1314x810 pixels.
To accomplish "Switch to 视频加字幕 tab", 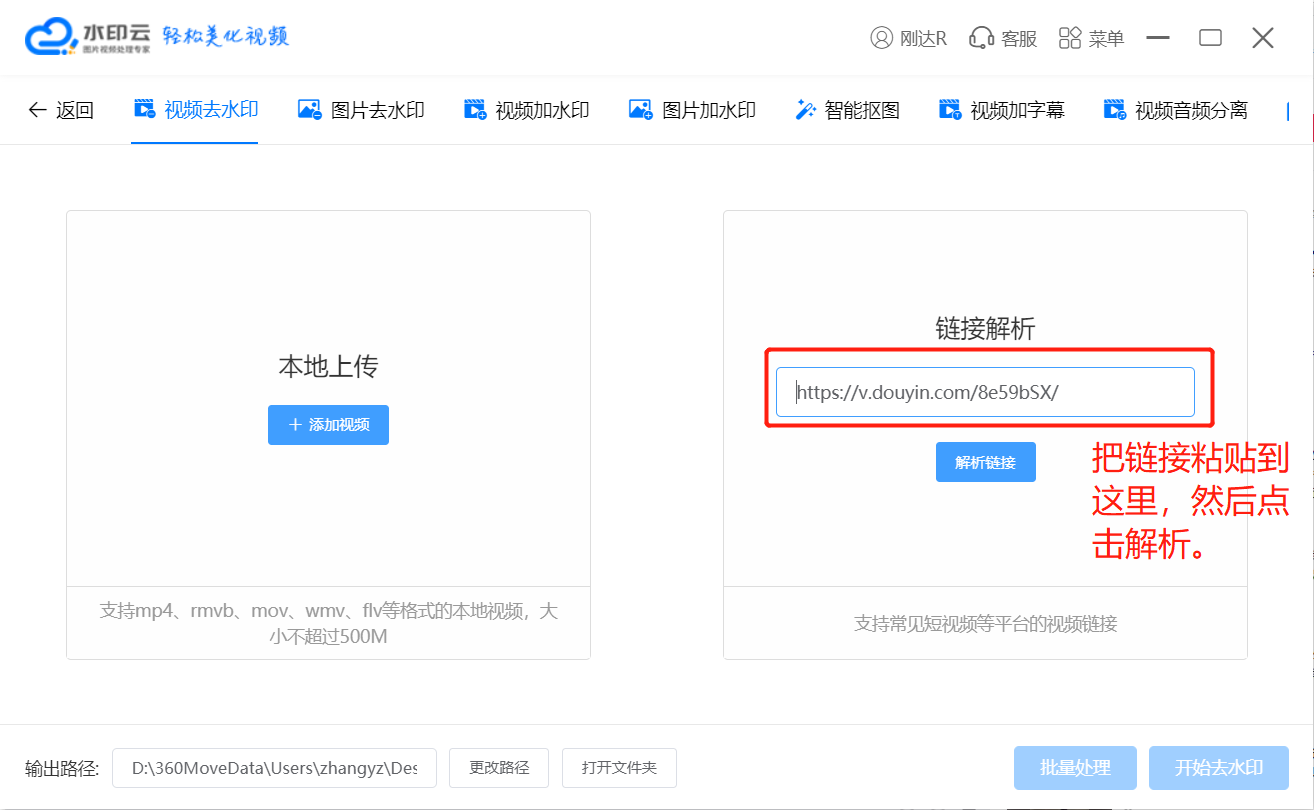I will coord(1002,110).
